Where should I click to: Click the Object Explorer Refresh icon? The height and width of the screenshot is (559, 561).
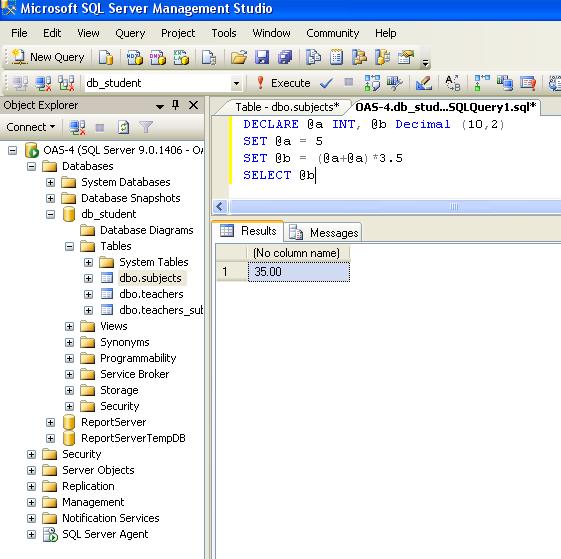coord(123,127)
